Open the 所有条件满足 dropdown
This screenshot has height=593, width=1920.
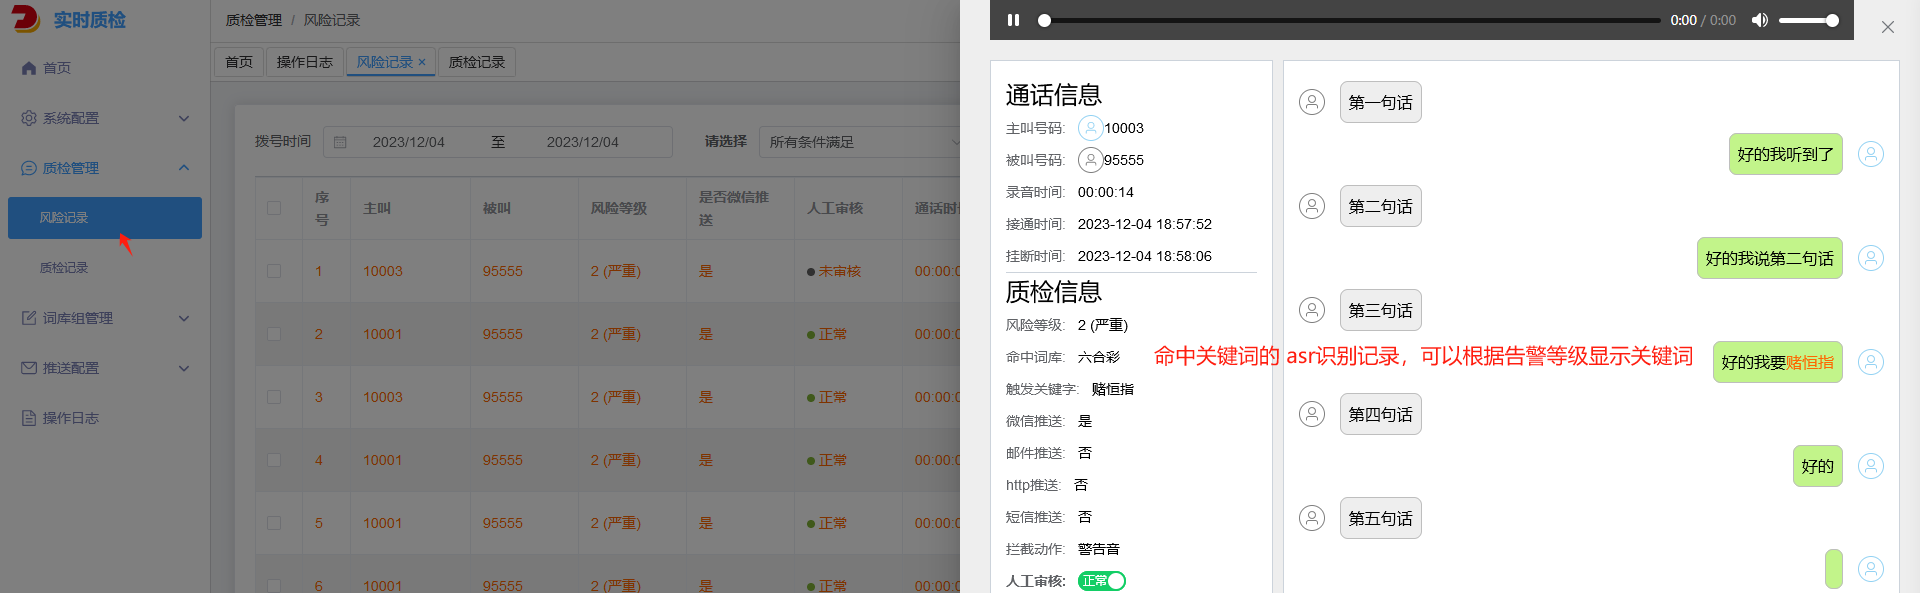860,142
